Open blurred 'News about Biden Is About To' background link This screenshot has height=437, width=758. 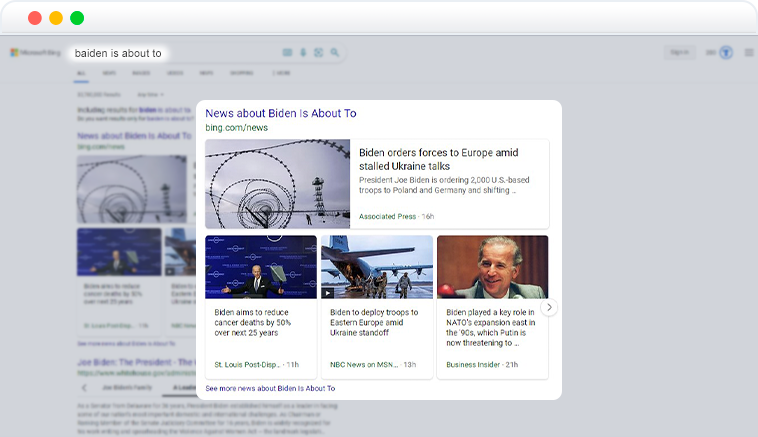point(134,136)
